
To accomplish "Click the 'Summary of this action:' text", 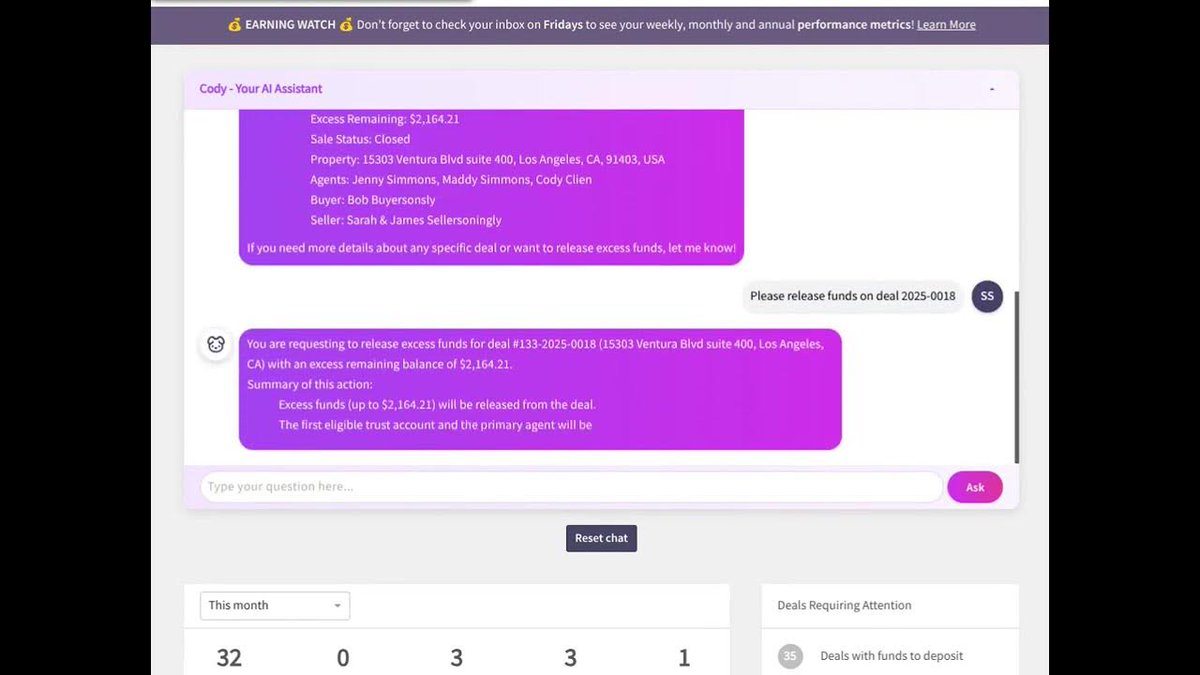I will 310,385.
